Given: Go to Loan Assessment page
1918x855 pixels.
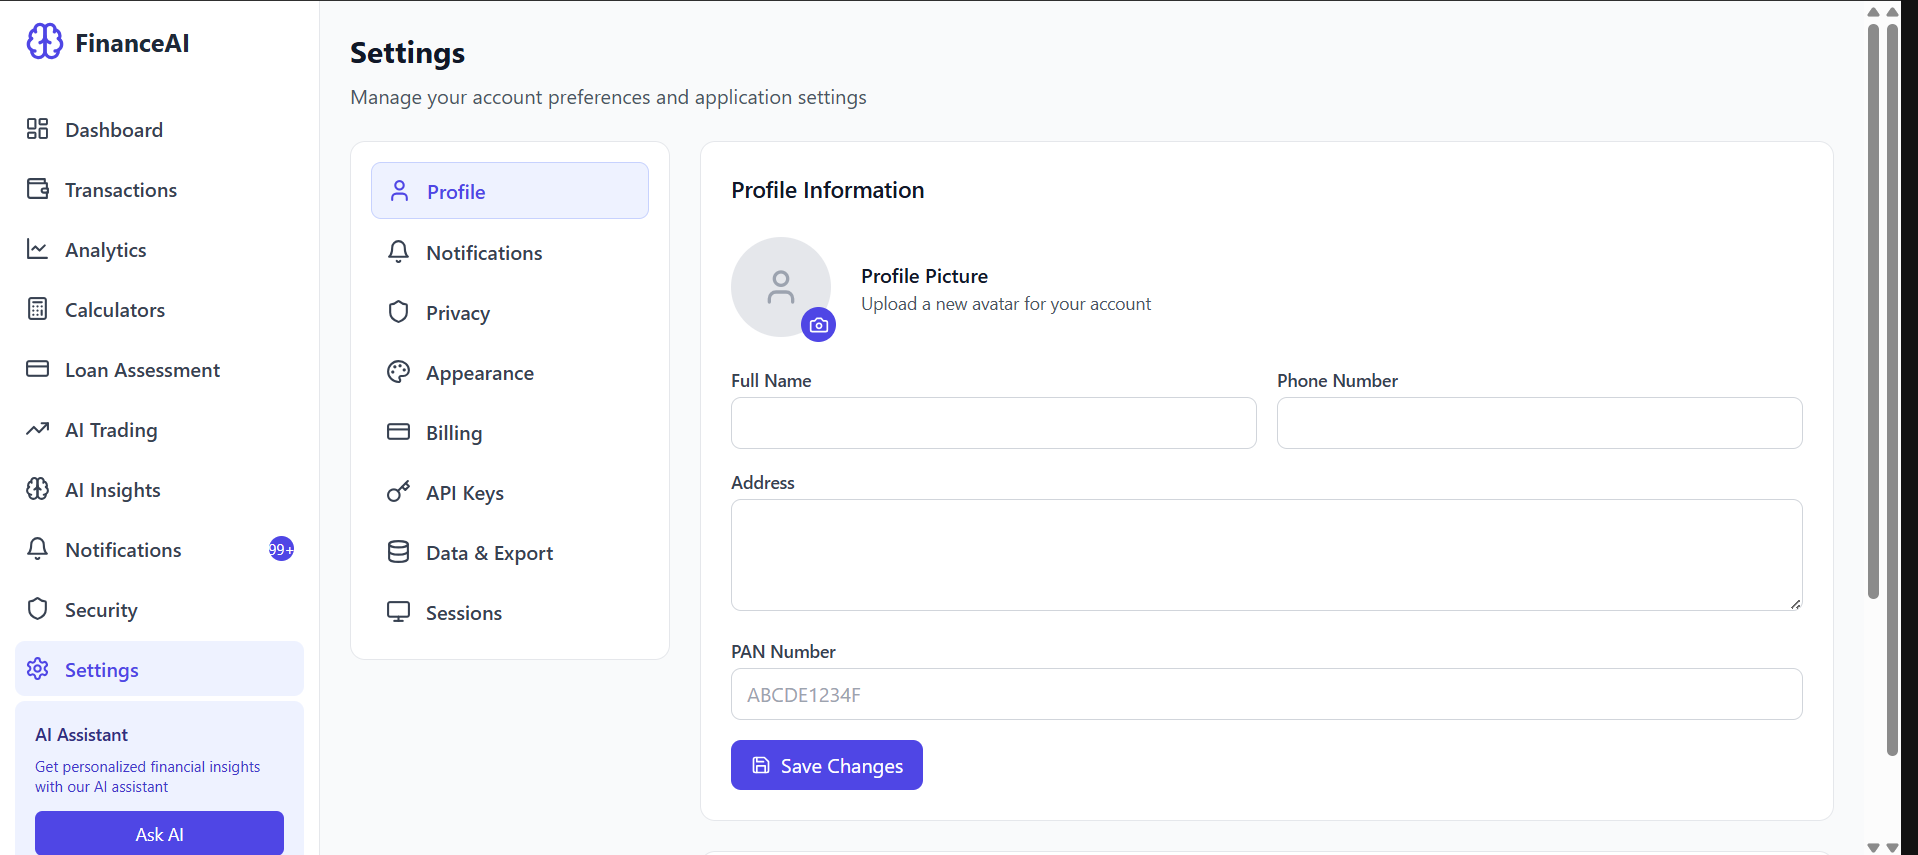Looking at the screenshot, I should (x=142, y=370).
